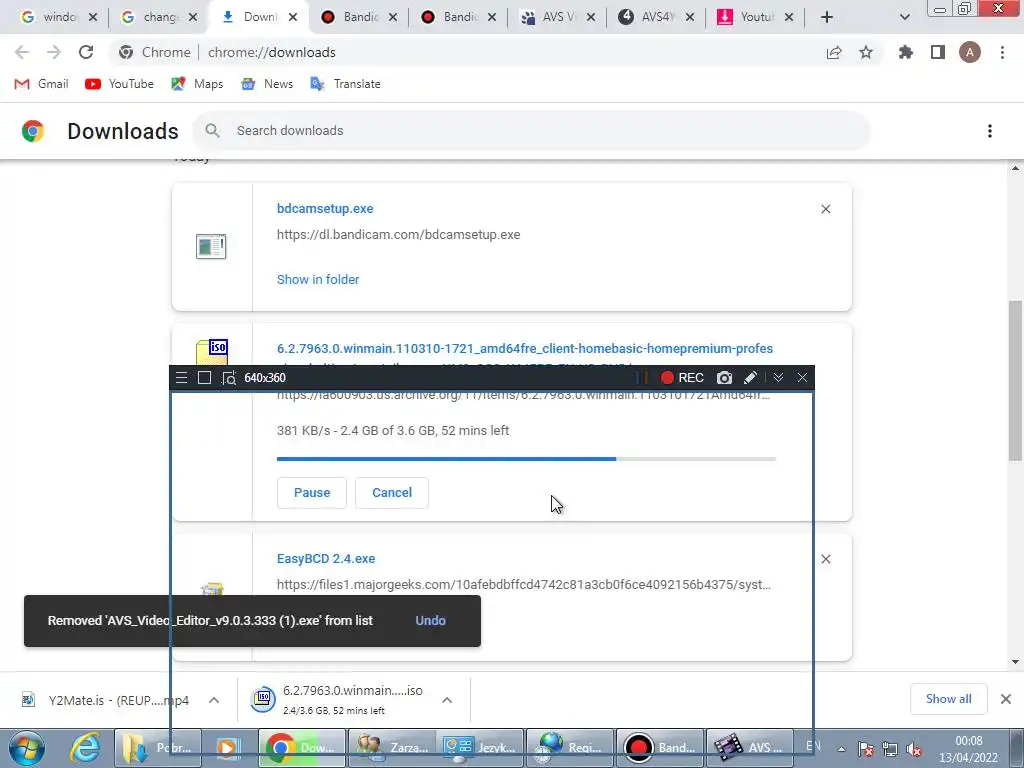Take a screenshot with Bandicam camera icon
1024x768 pixels.
point(724,377)
